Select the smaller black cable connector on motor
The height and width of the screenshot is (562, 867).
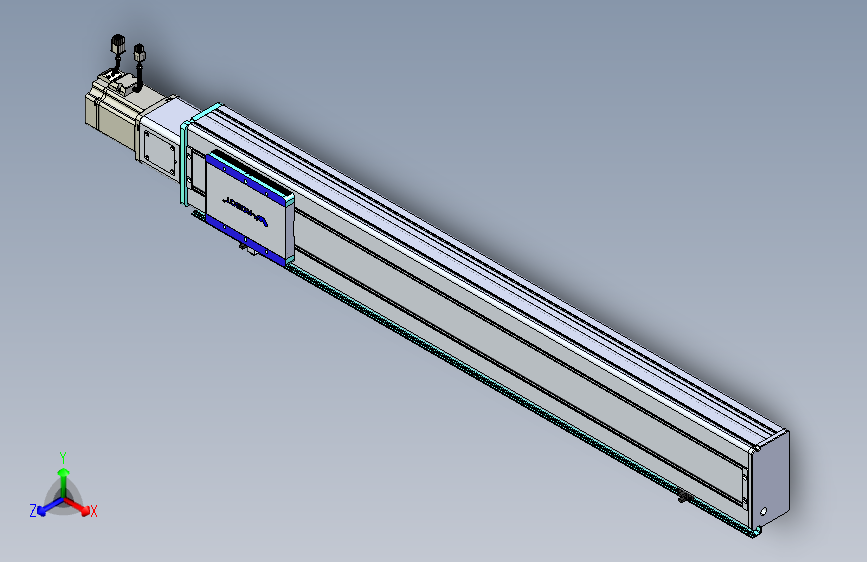tap(139, 55)
